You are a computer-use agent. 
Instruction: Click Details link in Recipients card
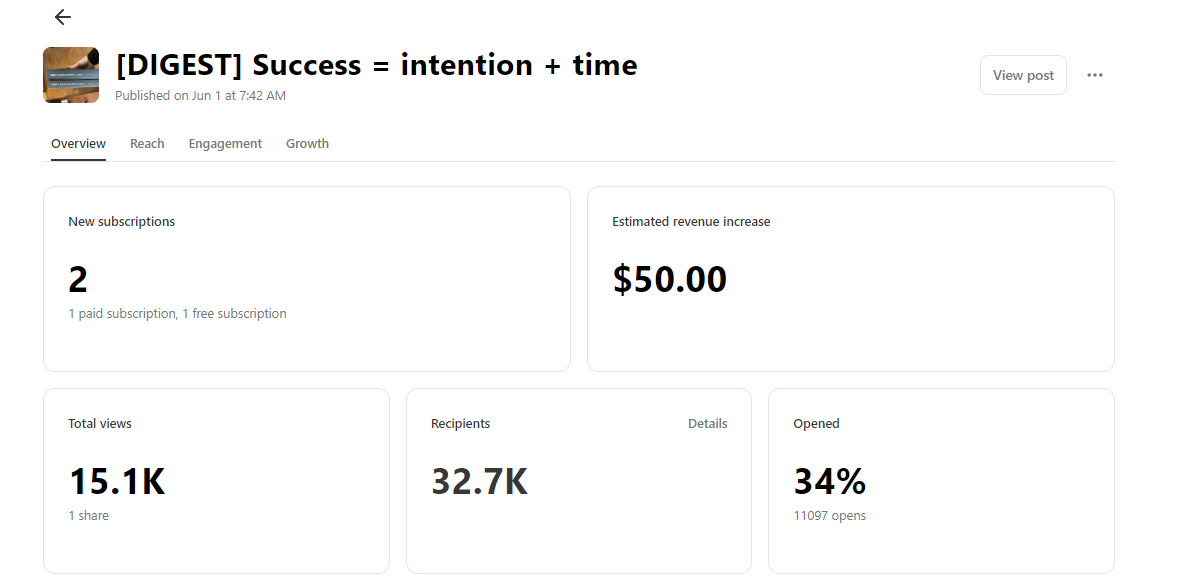pos(707,424)
